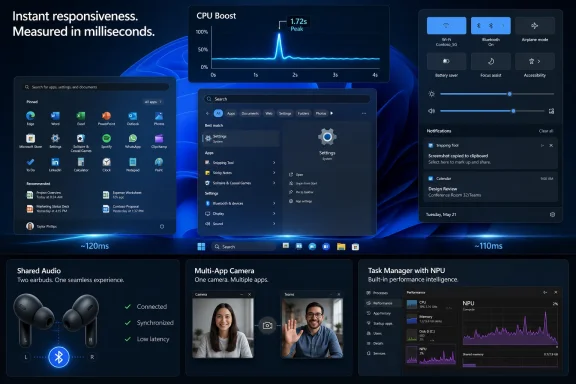Expand Bluetooth & devices result chevron
The width and height of the screenshot is (576, 384).
(274, 203)
